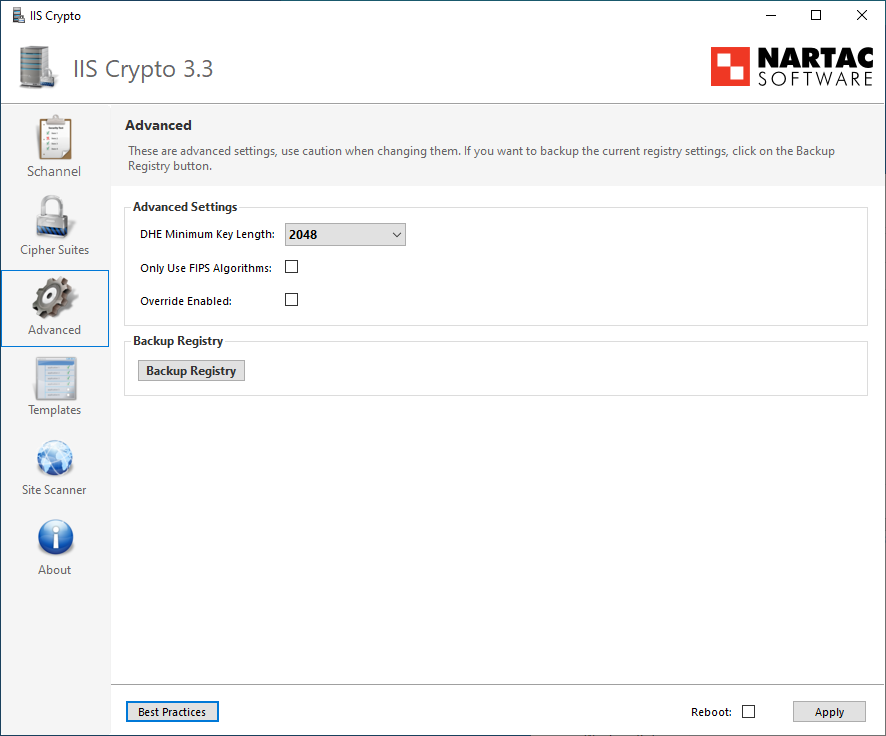The width and height of the screenshot is (886, 736).
Task: Apply the current settings
Action: point(829,712)
